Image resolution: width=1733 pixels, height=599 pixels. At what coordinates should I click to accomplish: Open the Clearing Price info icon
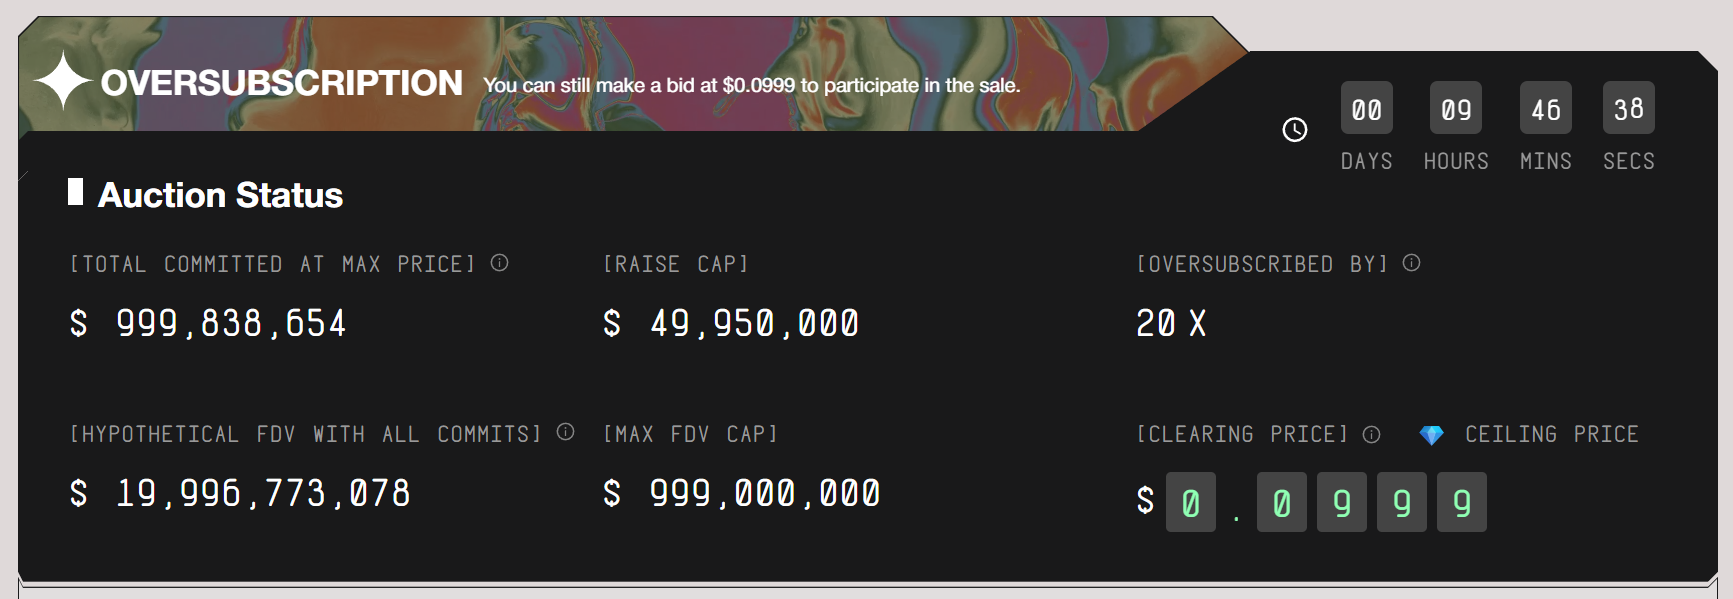point(1372,434)
